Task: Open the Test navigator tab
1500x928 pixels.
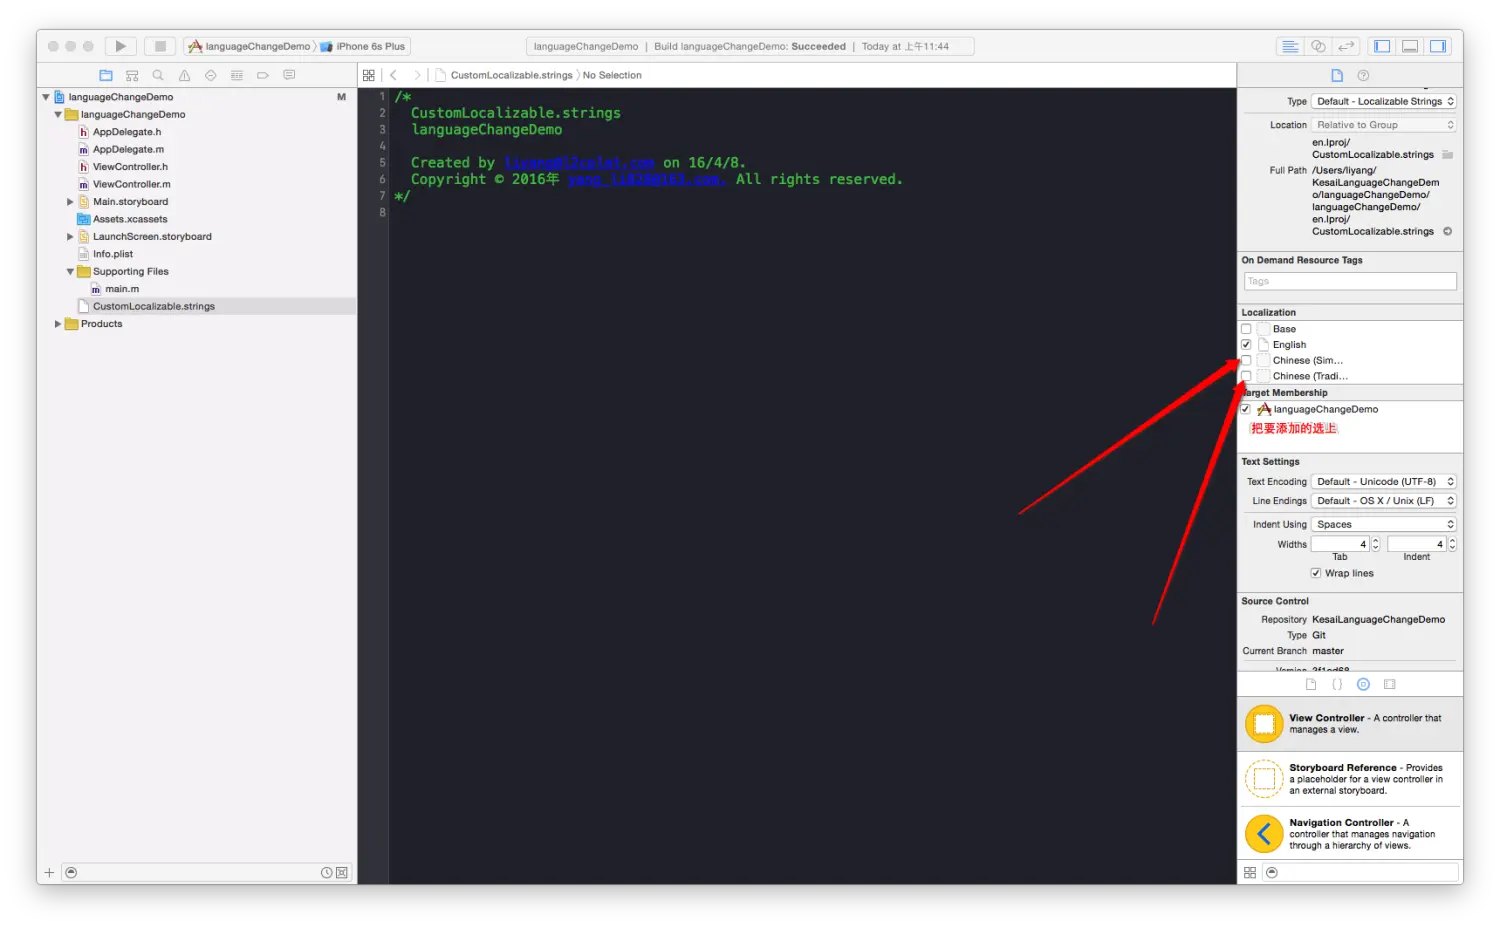Action: (210, 75)
